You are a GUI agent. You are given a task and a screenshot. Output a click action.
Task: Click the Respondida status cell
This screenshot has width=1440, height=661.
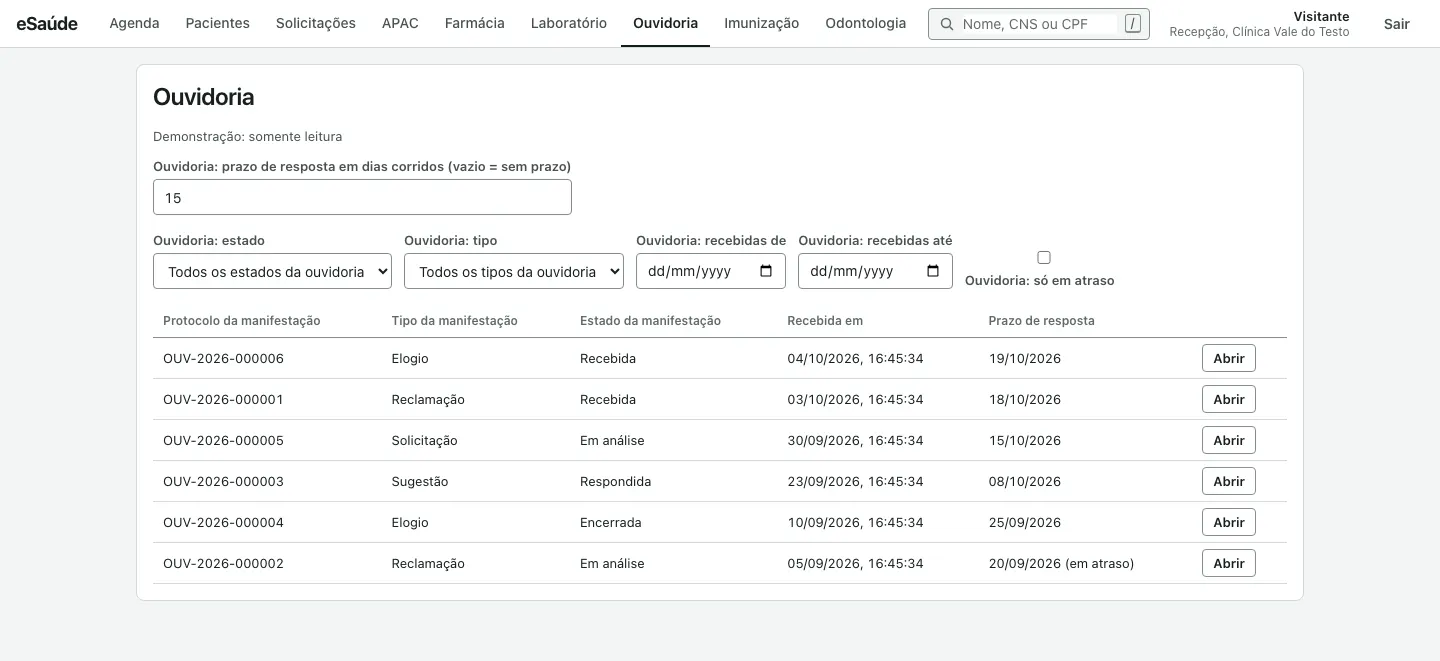pos(615,481)
